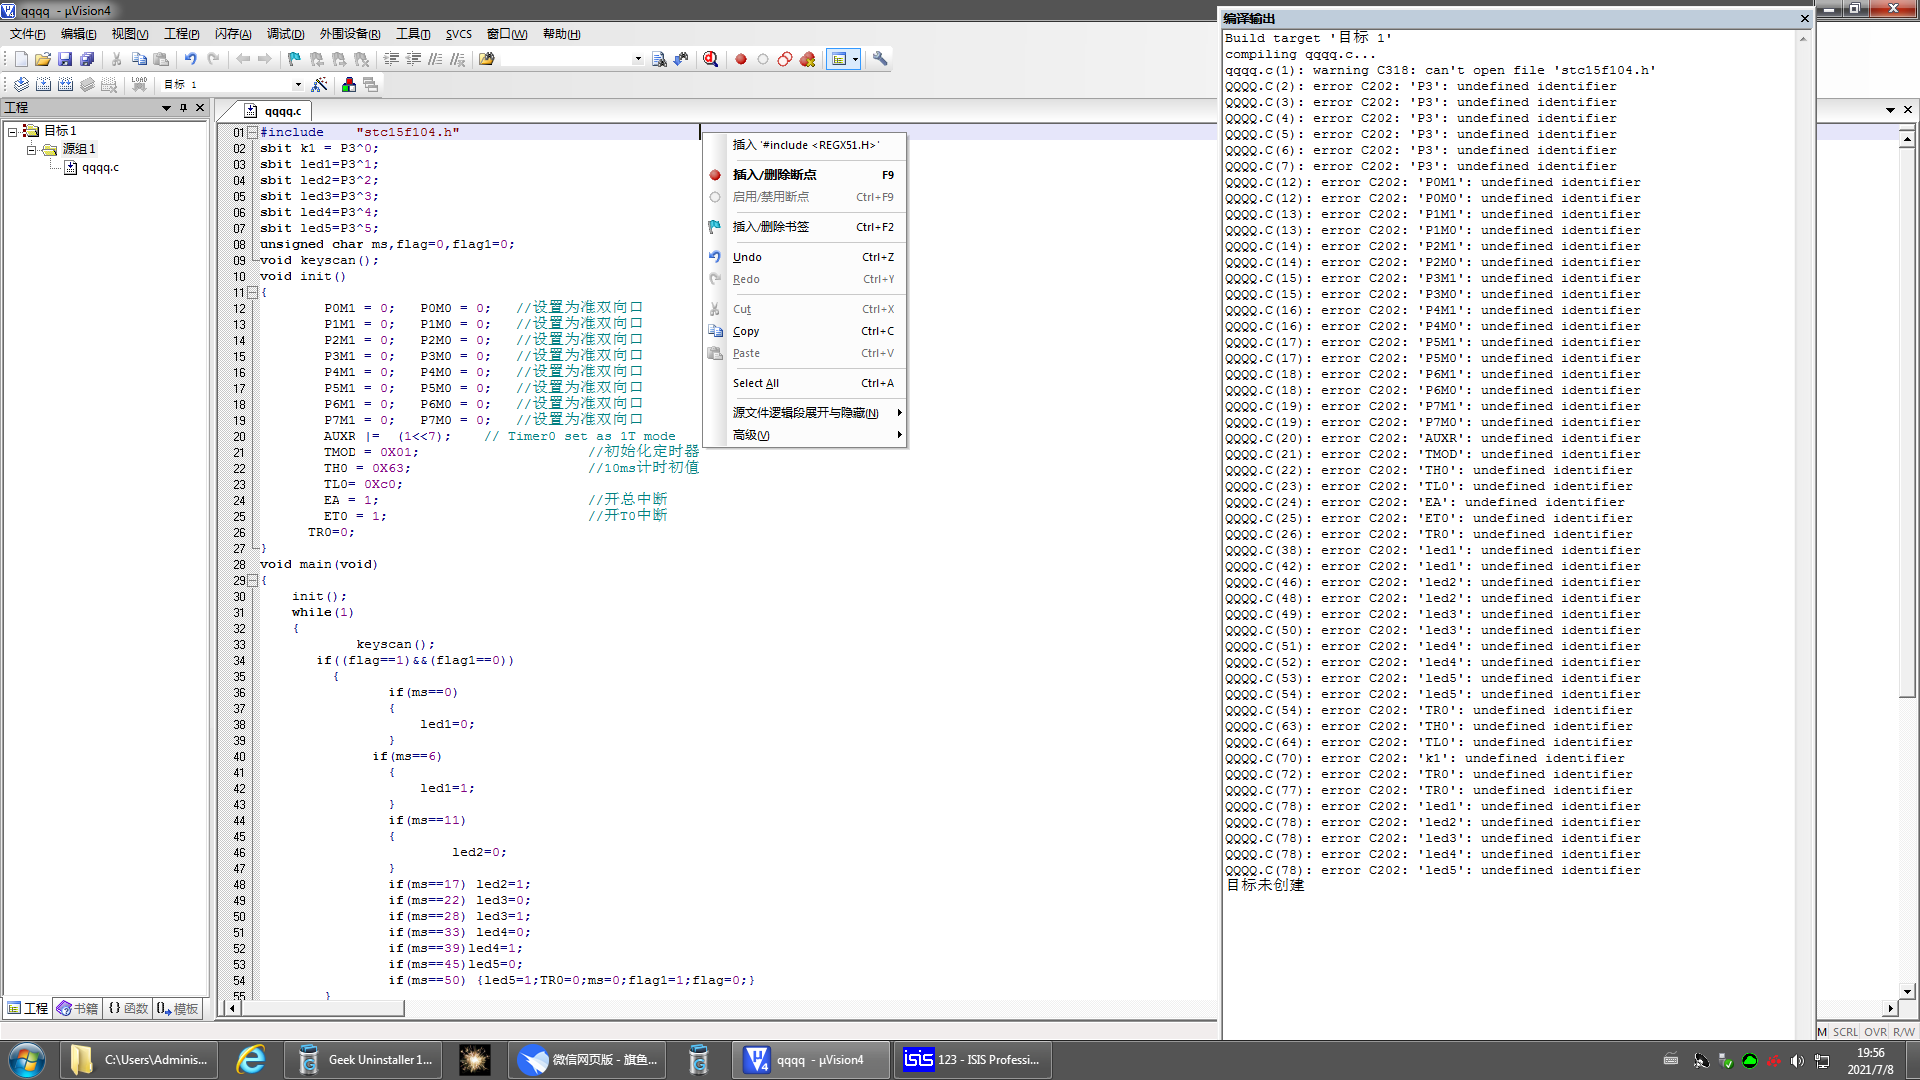Save the current file with the disk icon

tap(65, 59)
